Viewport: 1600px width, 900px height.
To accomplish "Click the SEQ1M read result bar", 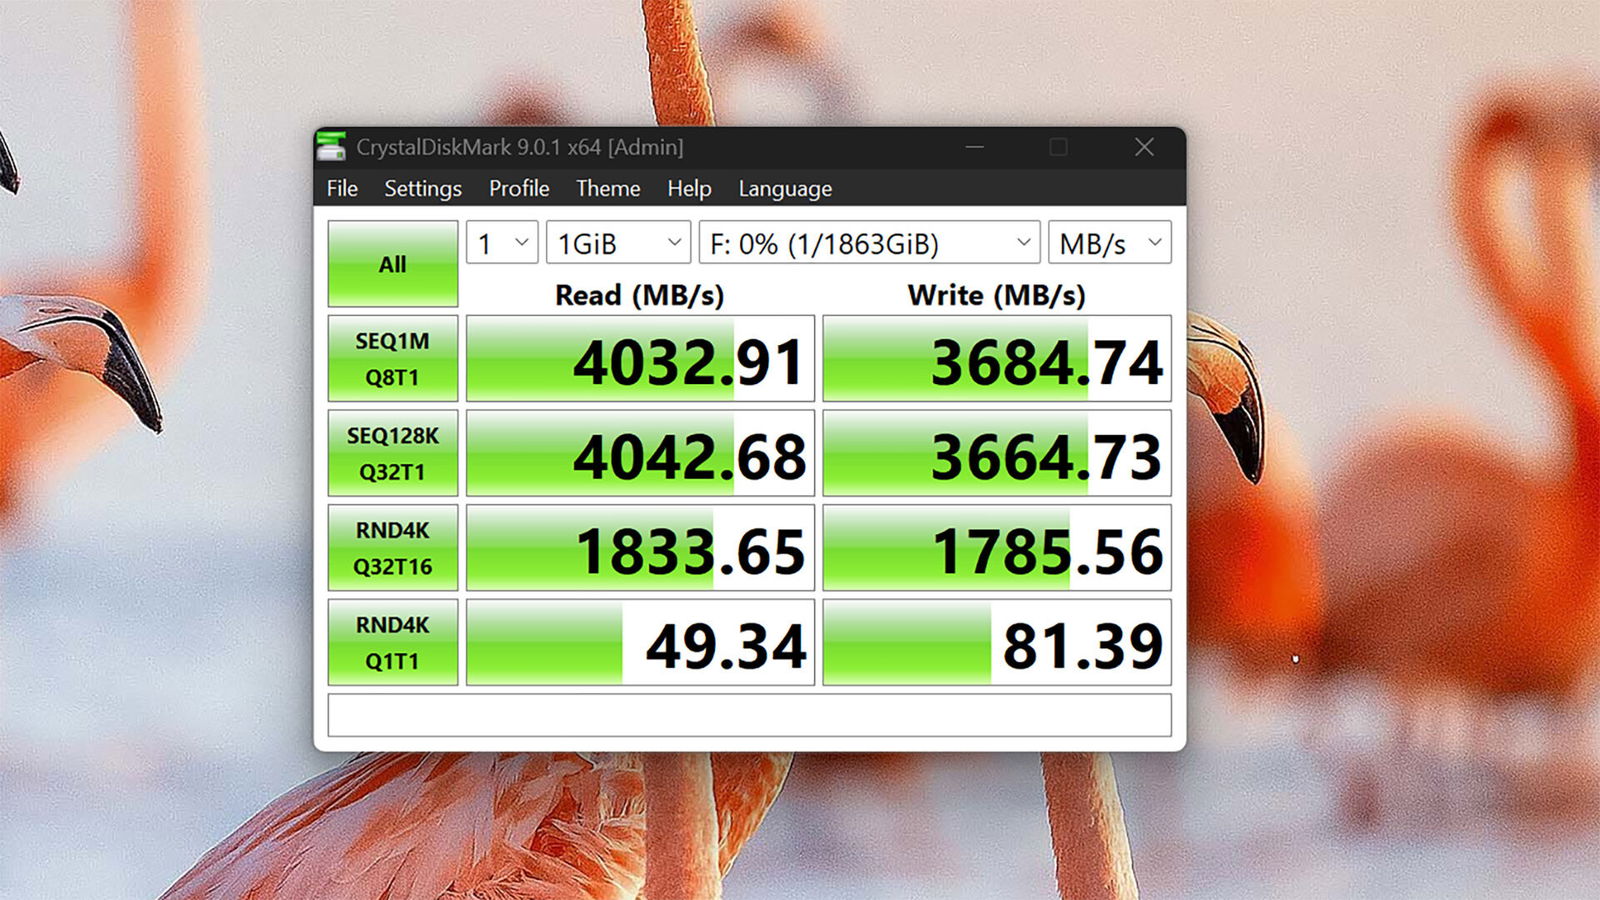I will [x=640, y=357].
